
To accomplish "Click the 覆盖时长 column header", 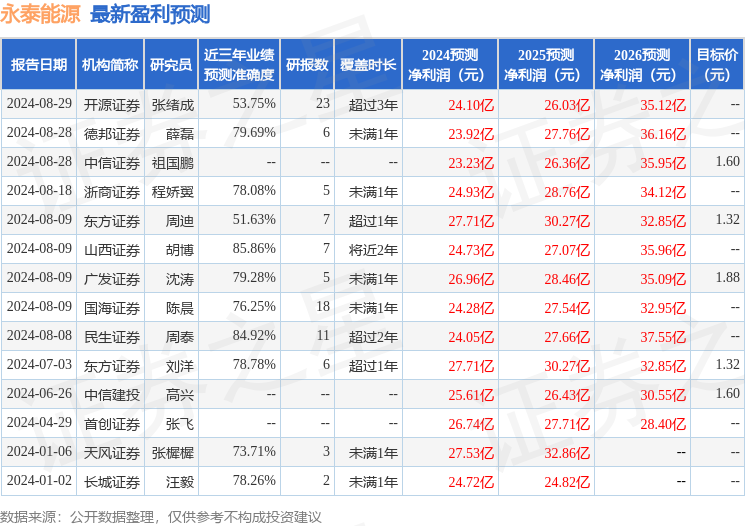I will 368,65.
